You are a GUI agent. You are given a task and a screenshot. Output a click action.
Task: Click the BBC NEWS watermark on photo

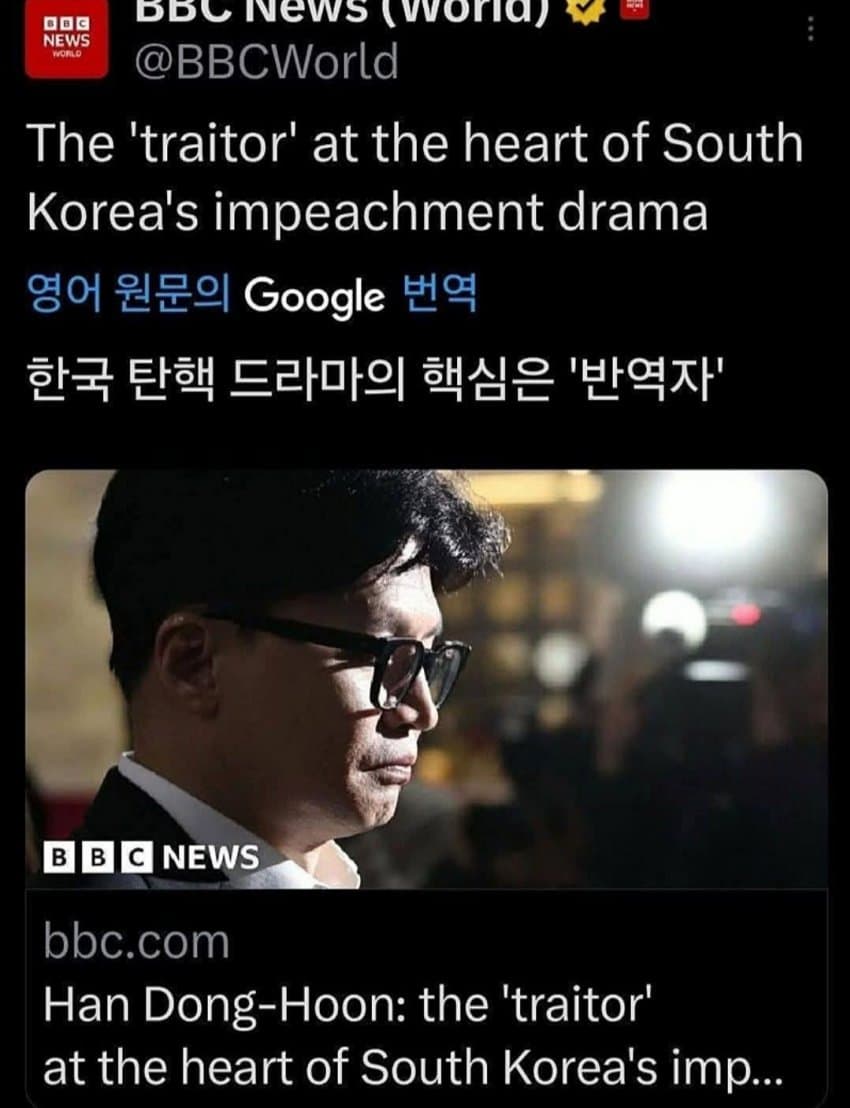[151, 857]
